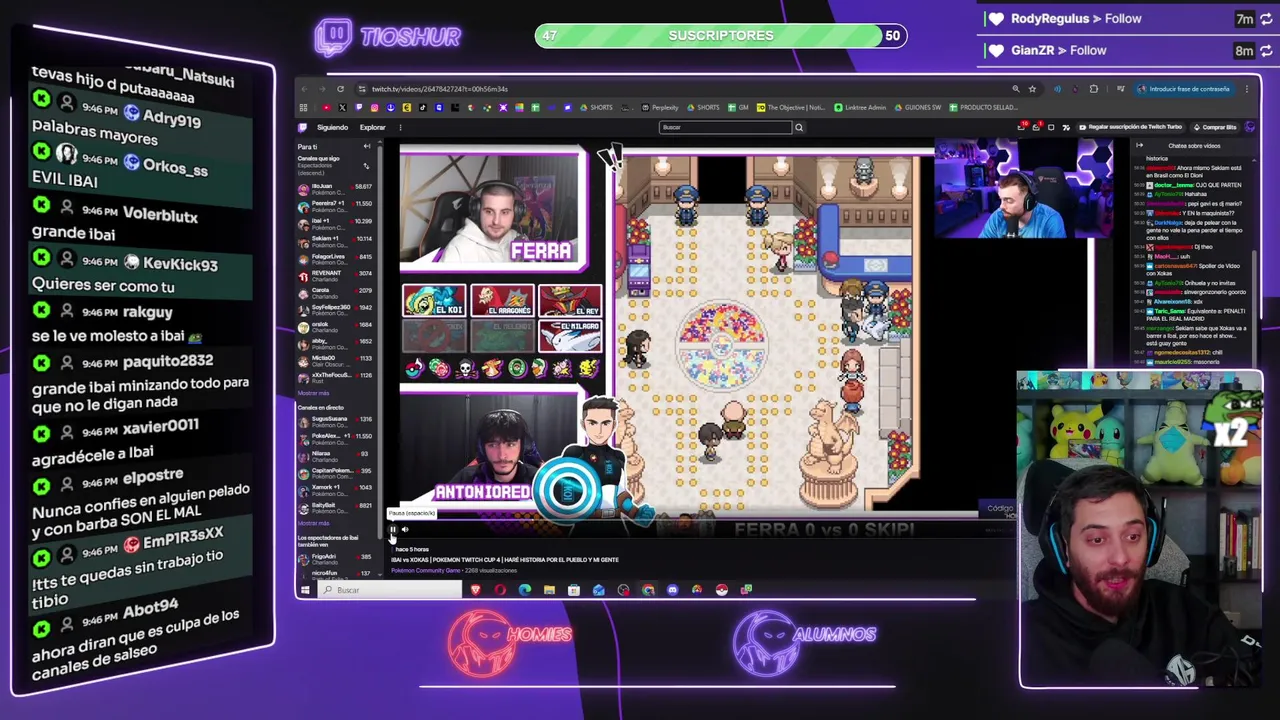Reload the Twitch page
Screen dimensions: 1280x720
341,89
